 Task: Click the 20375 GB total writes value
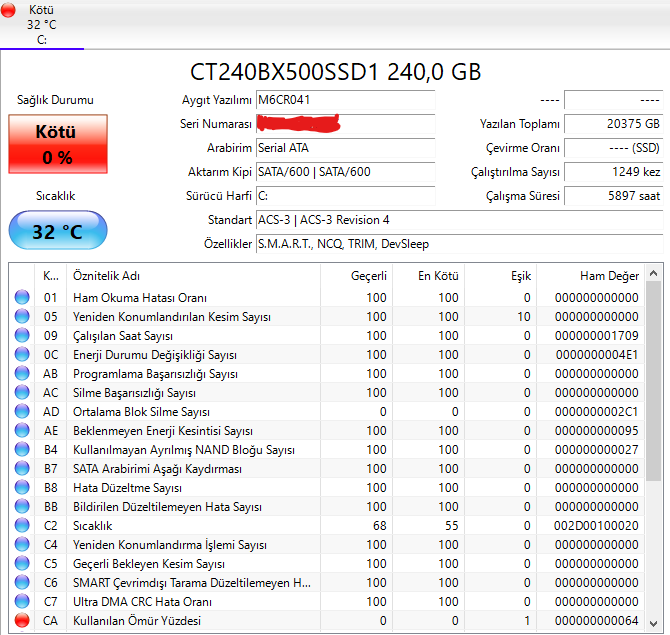point(614,124)
